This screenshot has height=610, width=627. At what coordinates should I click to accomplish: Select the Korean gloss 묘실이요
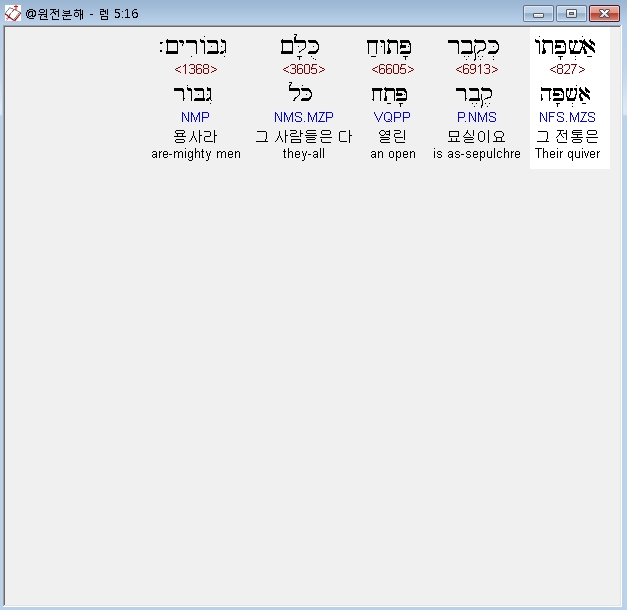point(476,136)
